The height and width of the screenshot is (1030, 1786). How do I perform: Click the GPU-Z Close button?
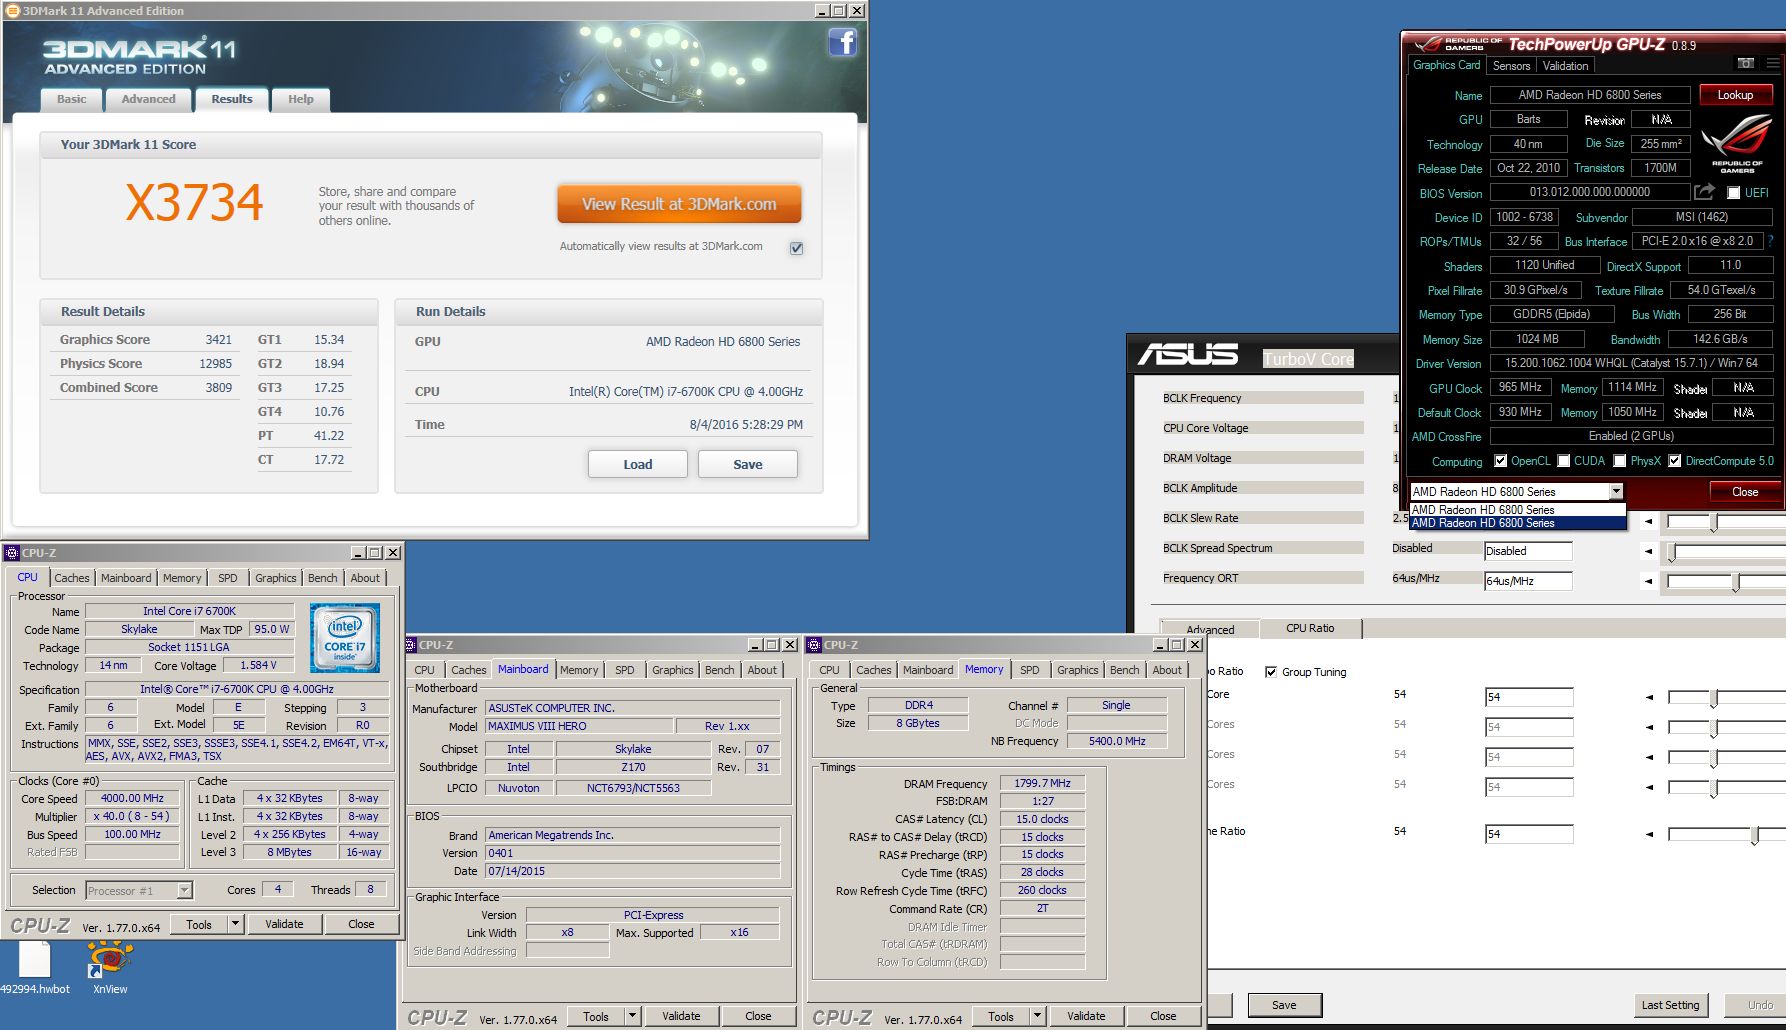pyautogui.click(x=1745, y=491)
